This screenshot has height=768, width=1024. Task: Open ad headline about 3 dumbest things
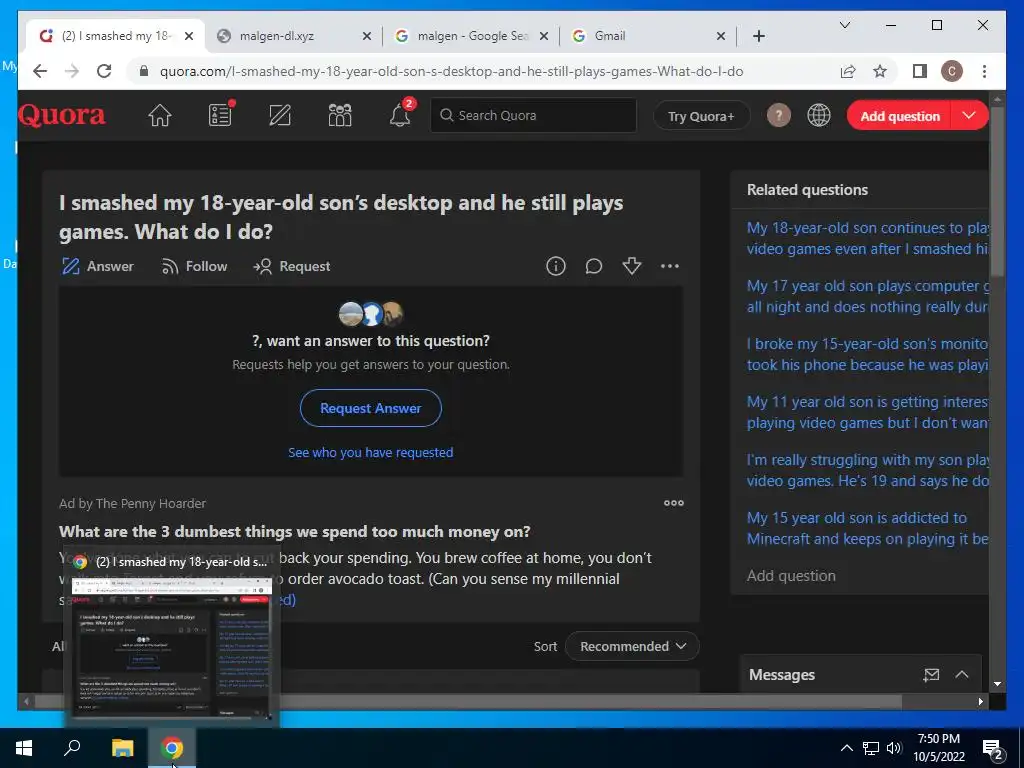[295, 532]
